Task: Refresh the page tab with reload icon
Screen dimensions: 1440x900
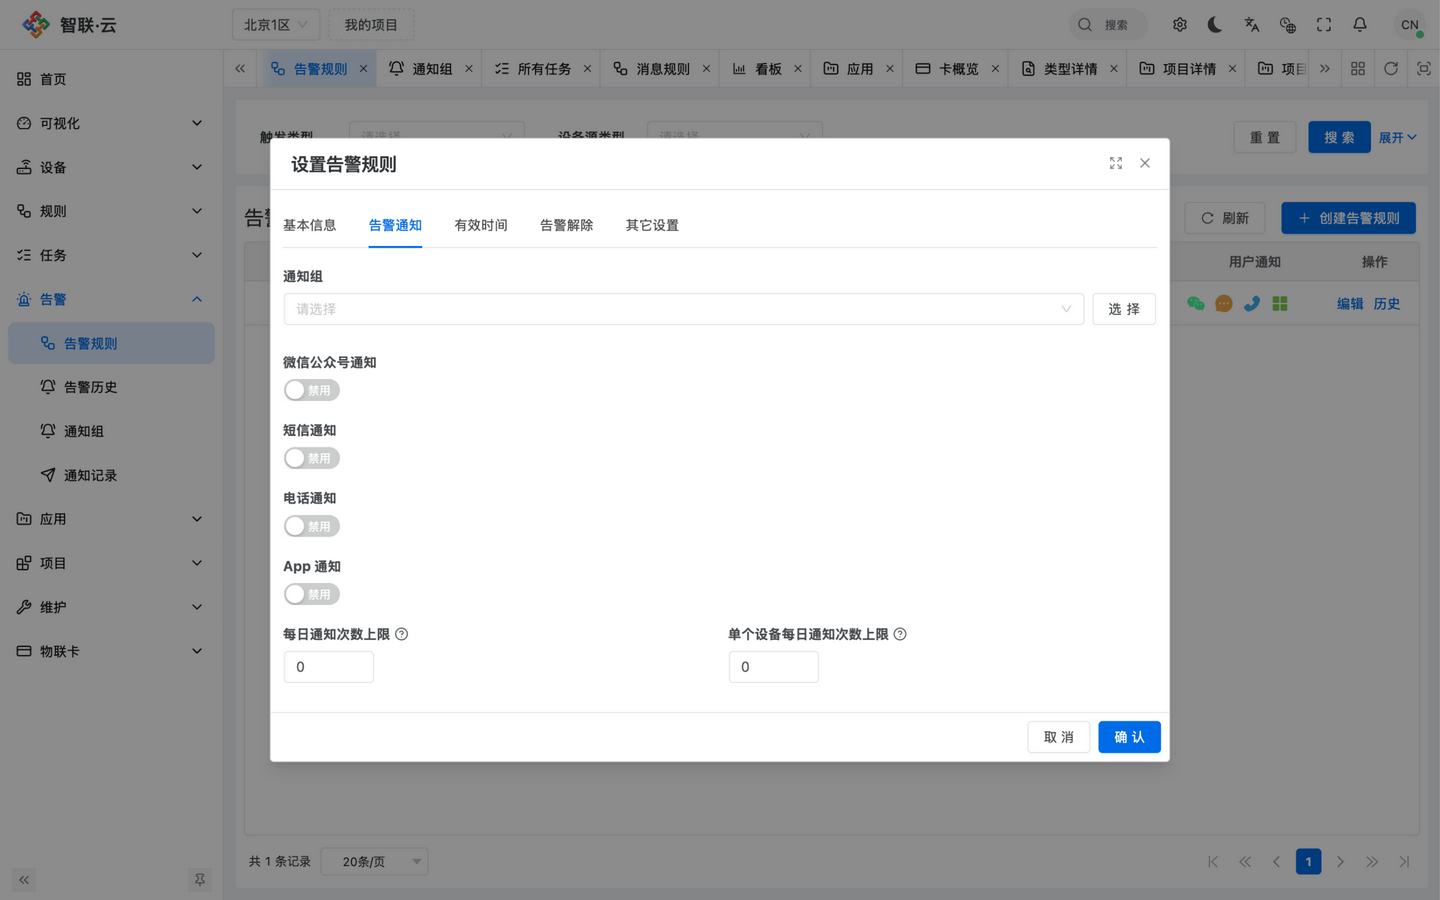Action: pos(1391,69)
